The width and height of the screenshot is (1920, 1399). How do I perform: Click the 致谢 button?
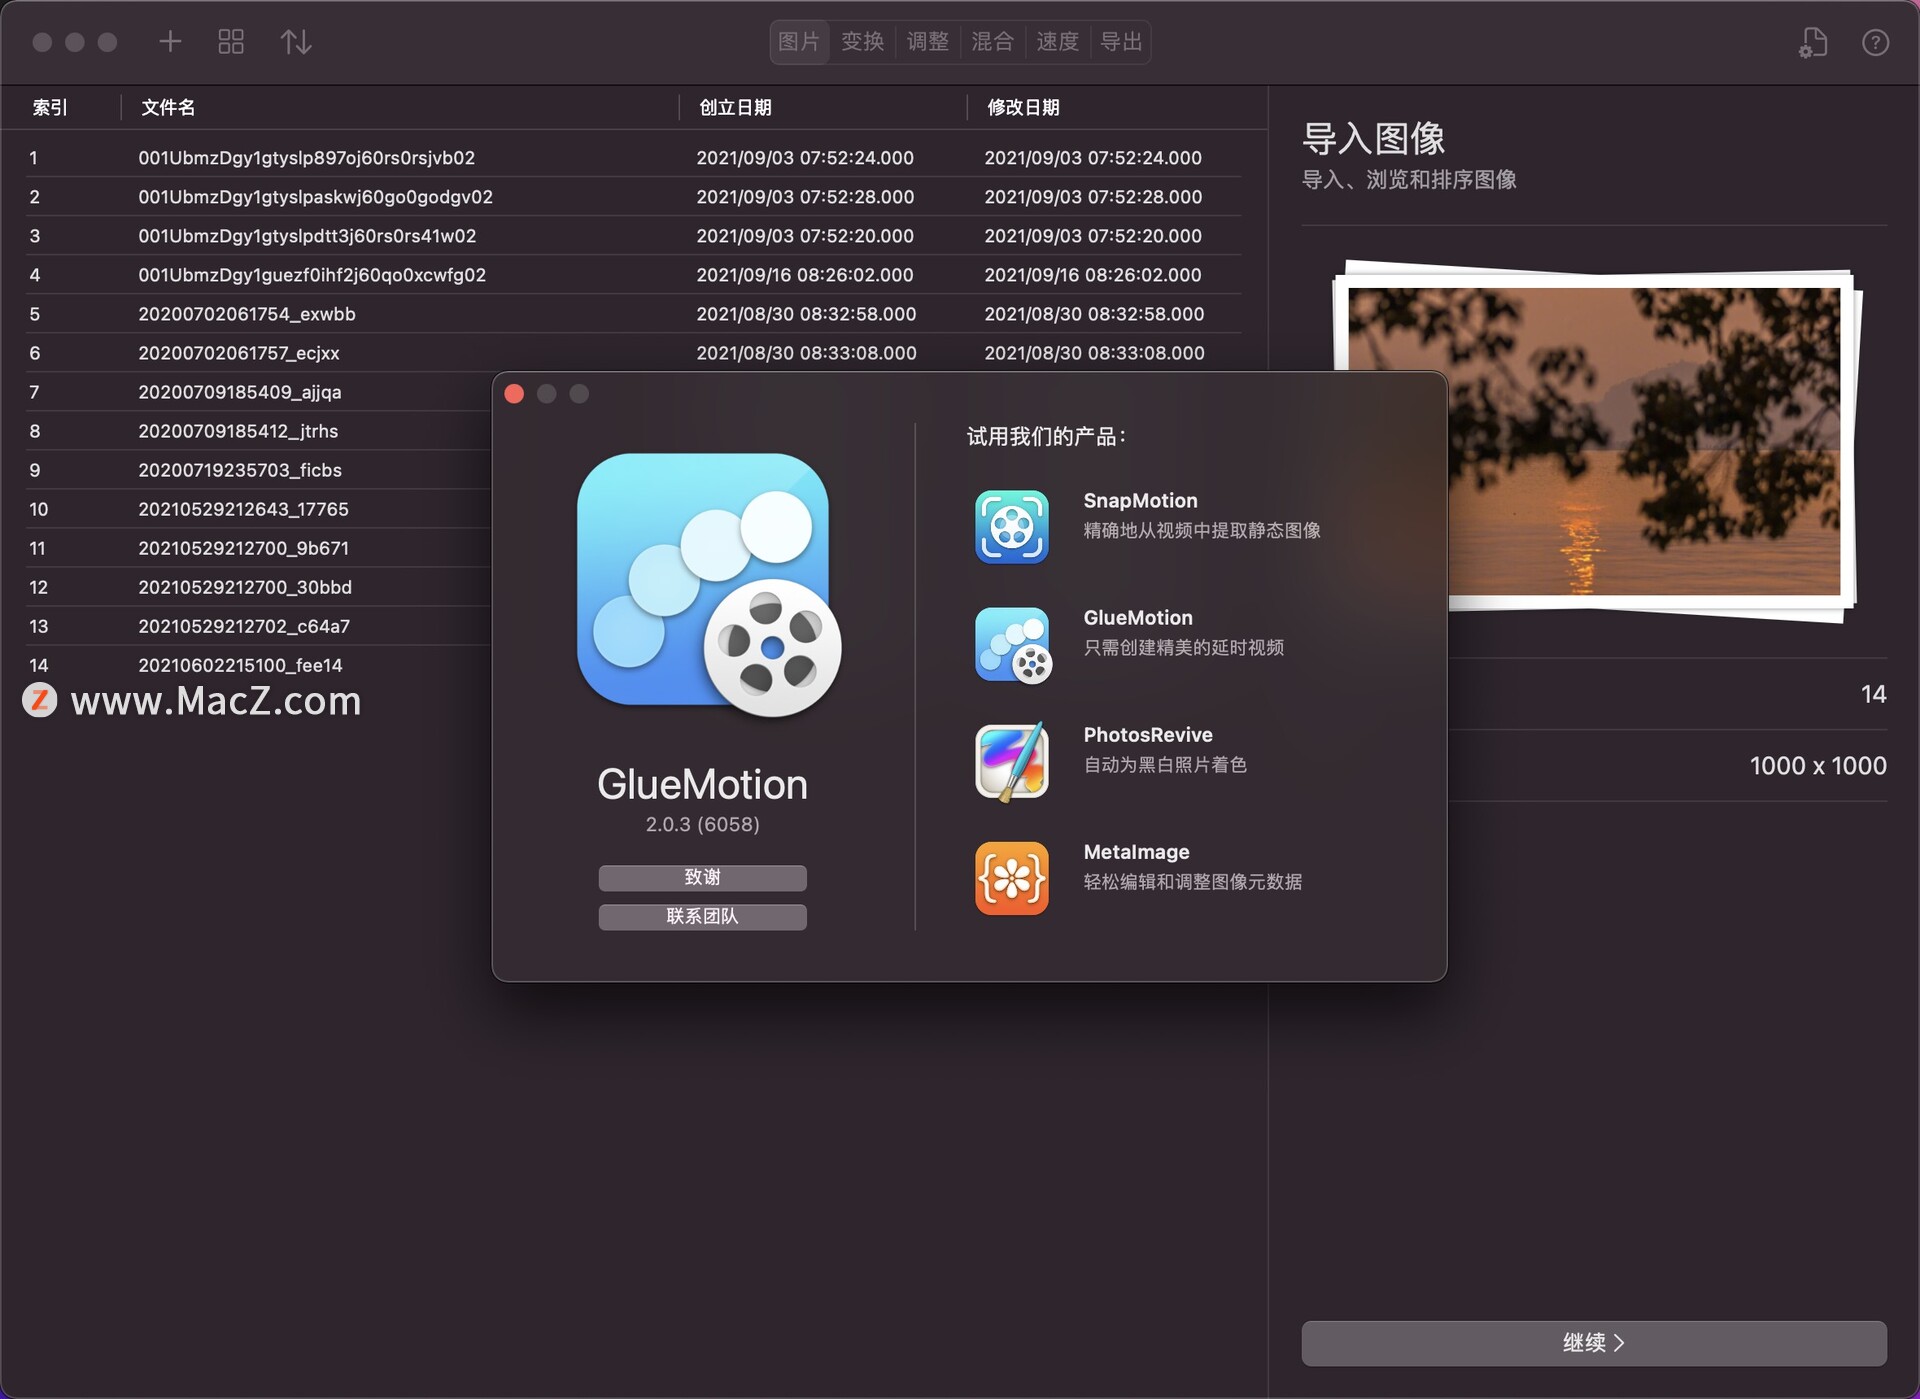[x=702, y=877]
